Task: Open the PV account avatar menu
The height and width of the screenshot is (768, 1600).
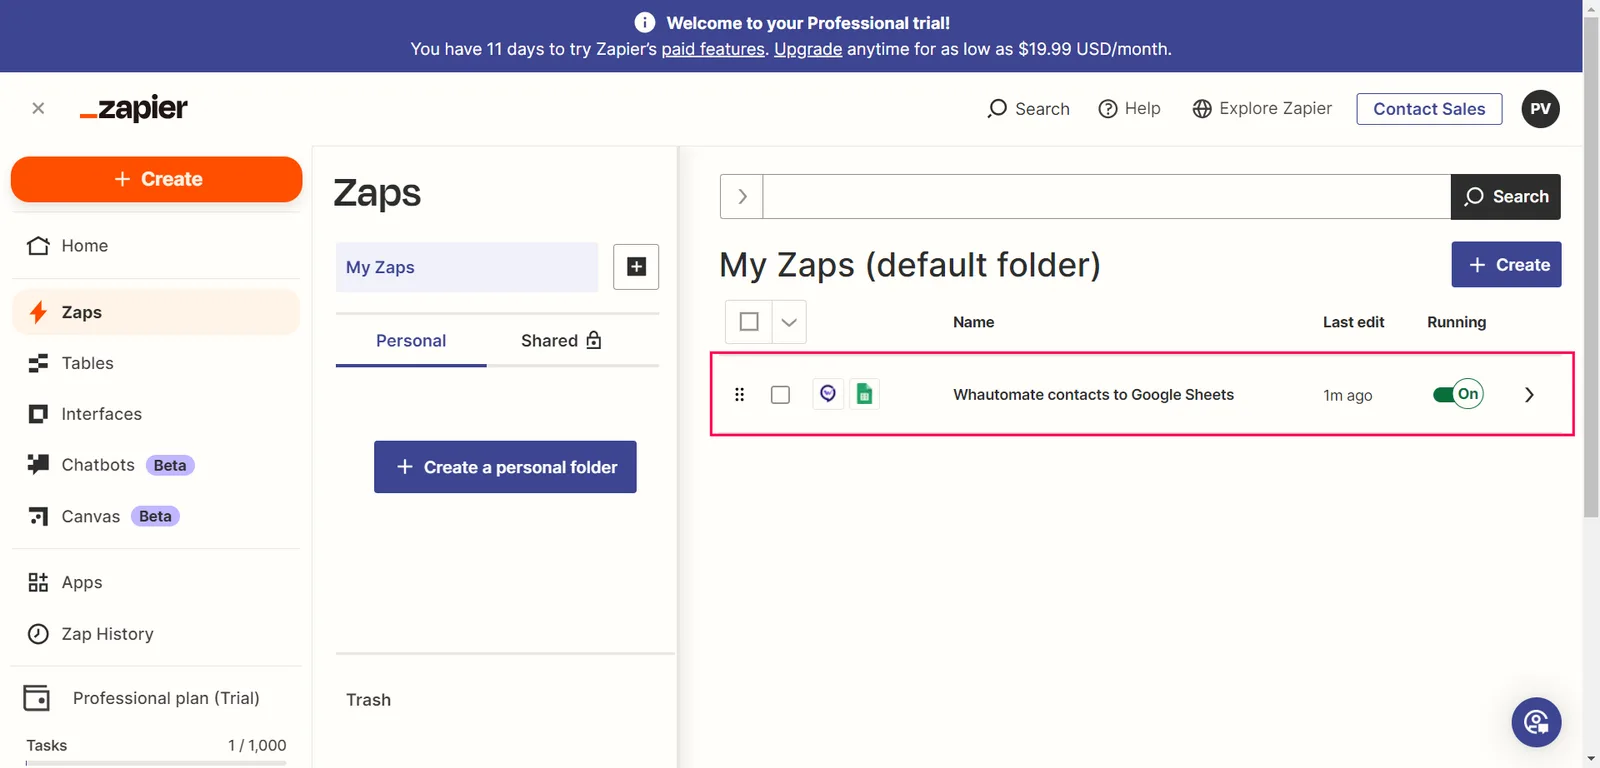Action: 1540,109
